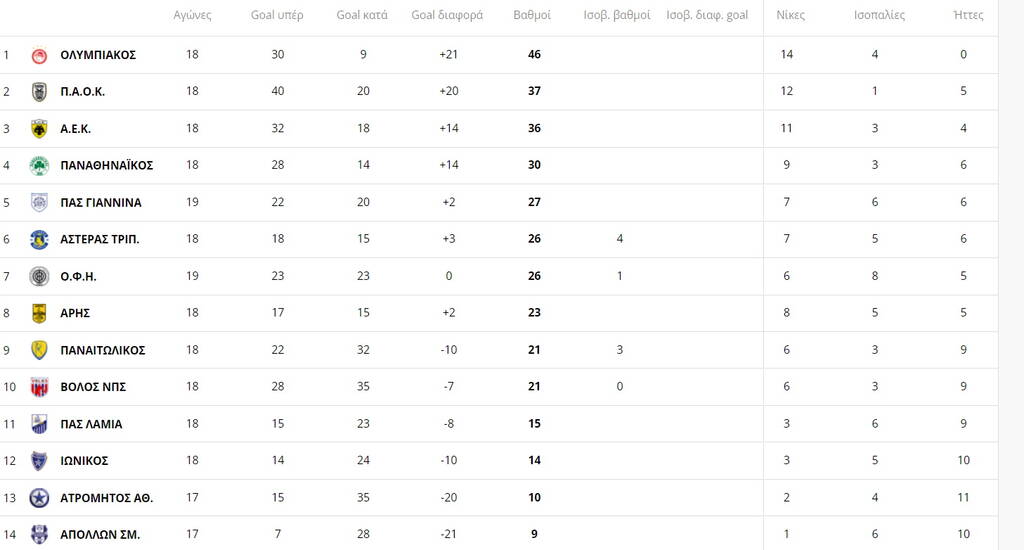Click the ΠΑΣ ΛΑΜΙΑ team name

91,424
